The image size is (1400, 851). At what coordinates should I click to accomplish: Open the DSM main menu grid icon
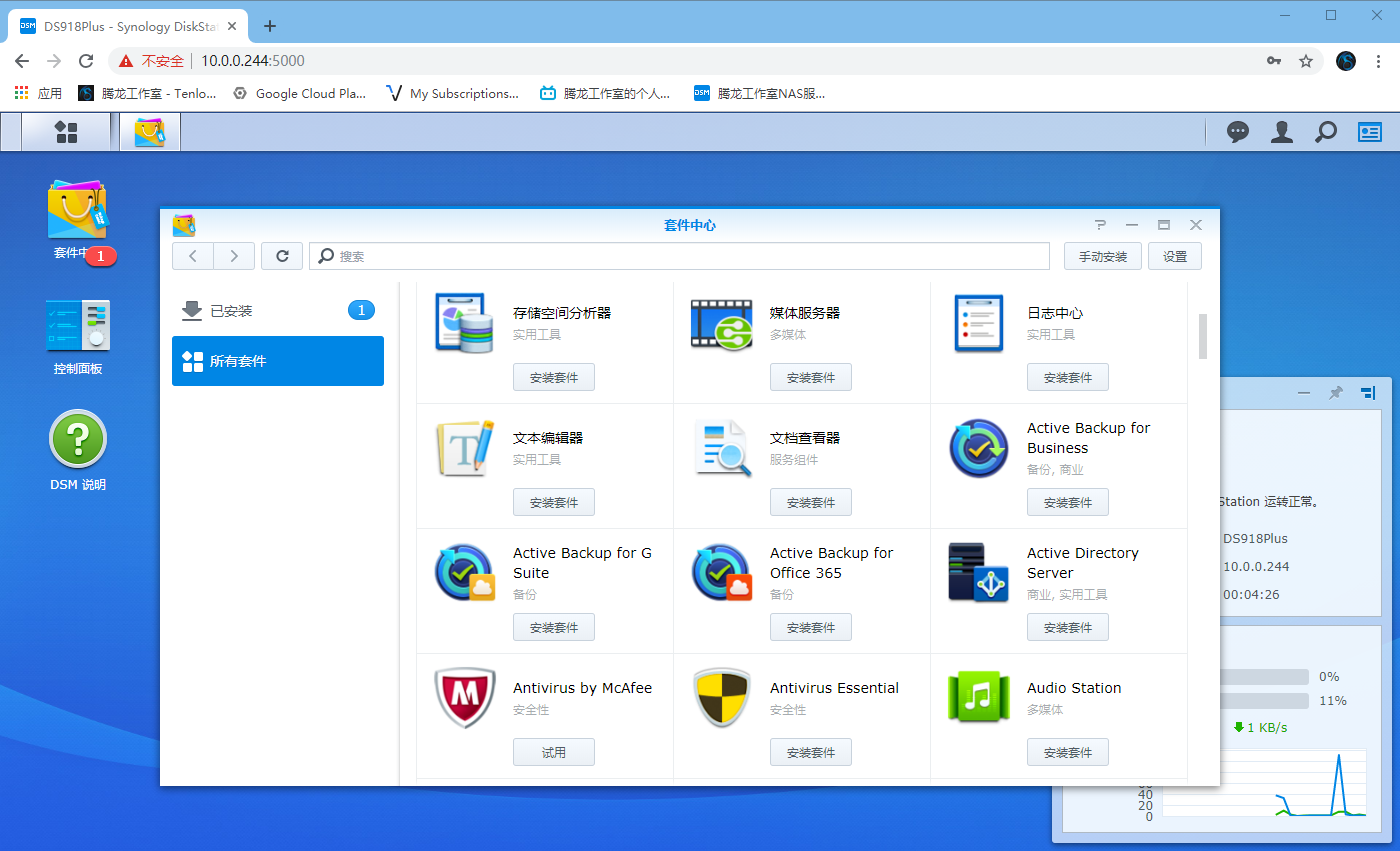(66, 132)
